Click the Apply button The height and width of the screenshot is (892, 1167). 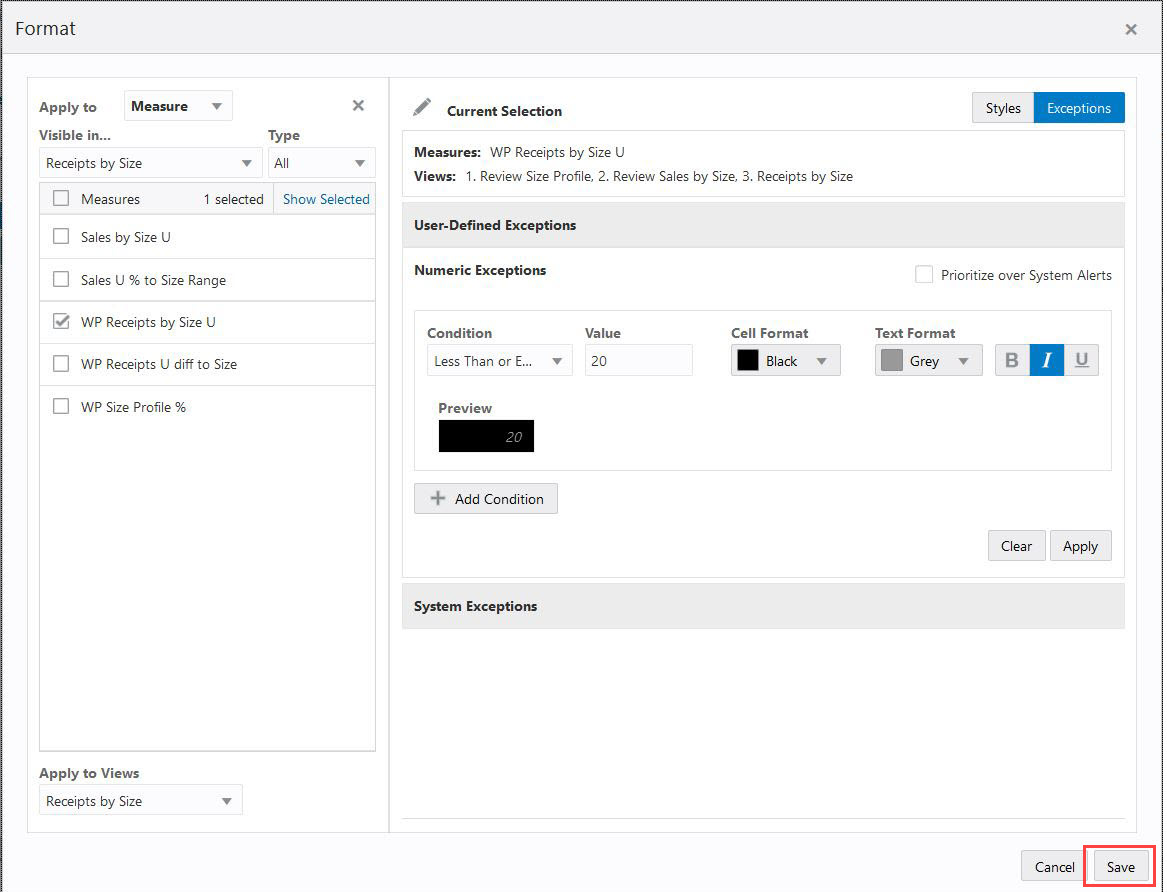pyautogui.click(x=1080, y=546)
